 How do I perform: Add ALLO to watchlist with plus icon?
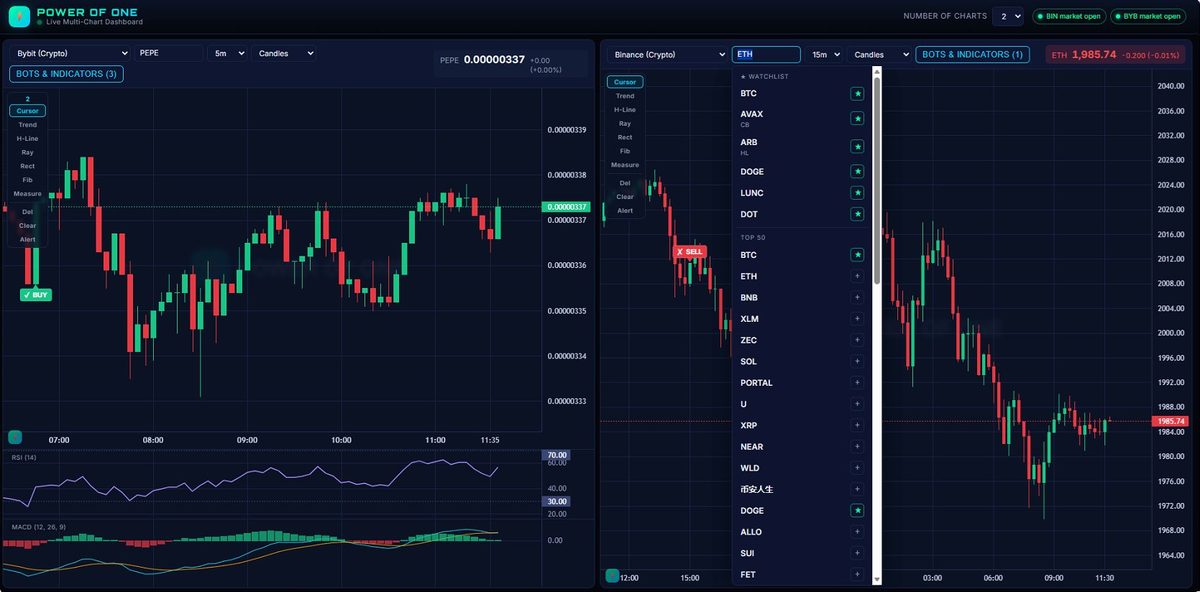(857, 532)
